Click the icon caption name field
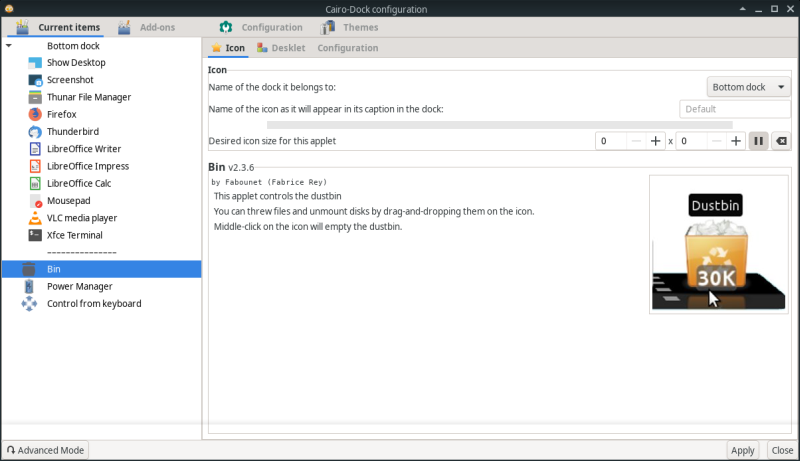Screen dimensions: 800x461 713,109
